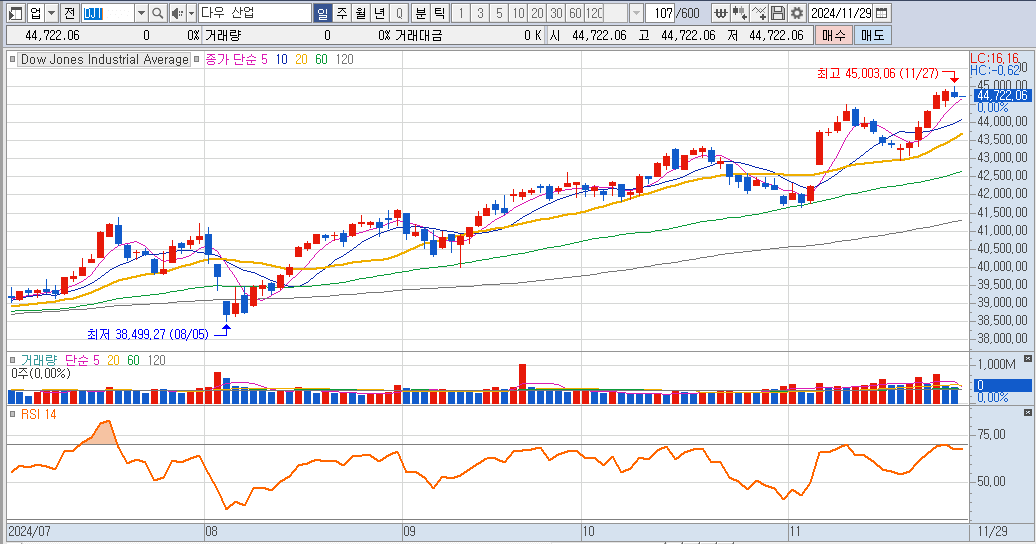Click the candlestick chart-type icon
The width and height of the screenshot is (1036, 544).
pos(740,13)
